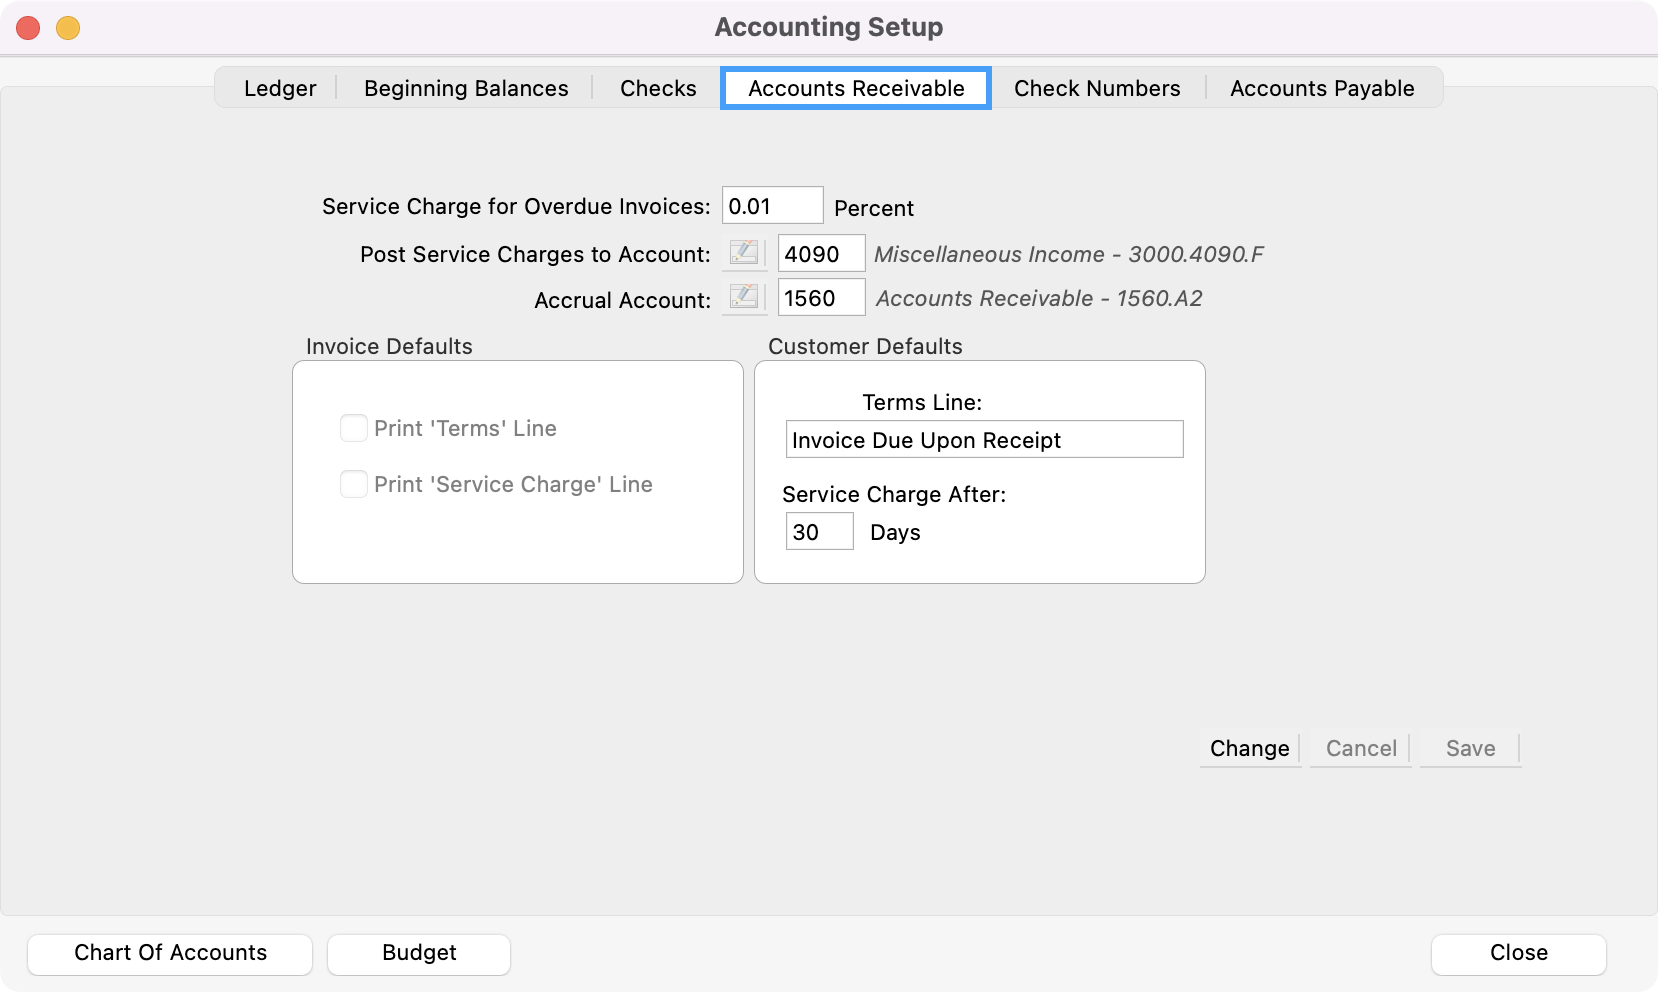Viewport: 1658px width, 992px height.
Task: Click the service charge percent field
Action: [772, 206]
